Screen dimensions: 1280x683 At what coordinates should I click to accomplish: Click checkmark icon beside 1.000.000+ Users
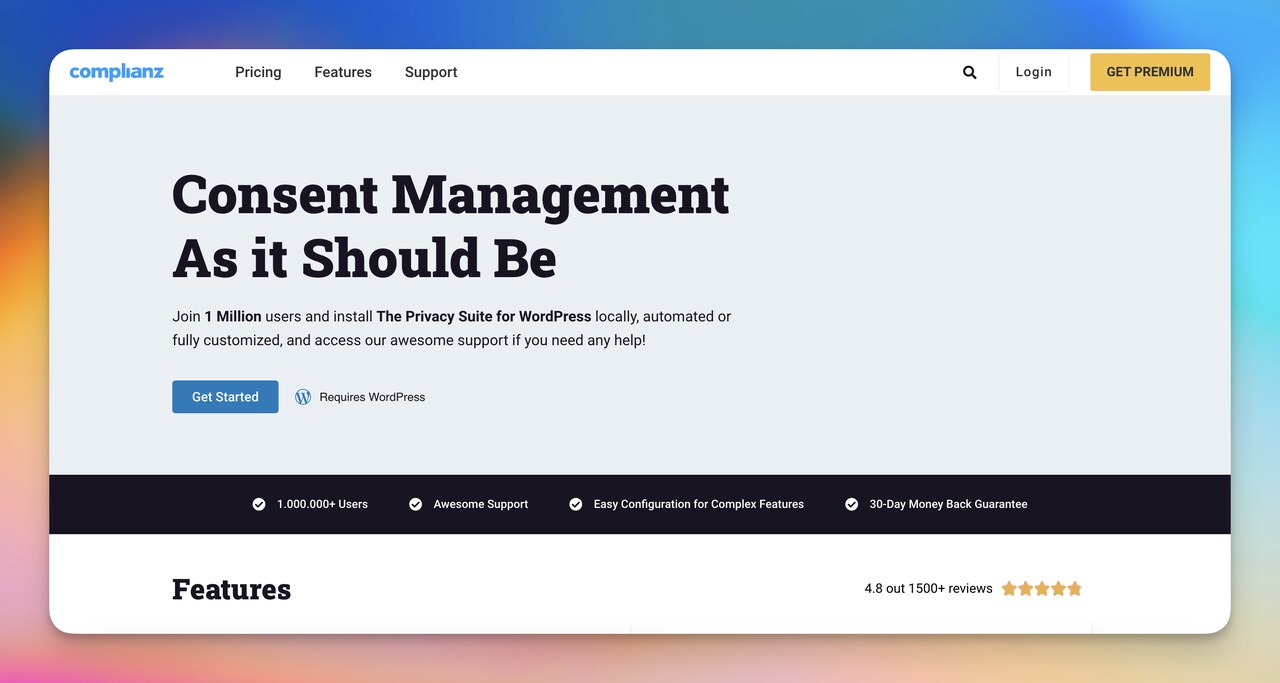coord(259,504)
